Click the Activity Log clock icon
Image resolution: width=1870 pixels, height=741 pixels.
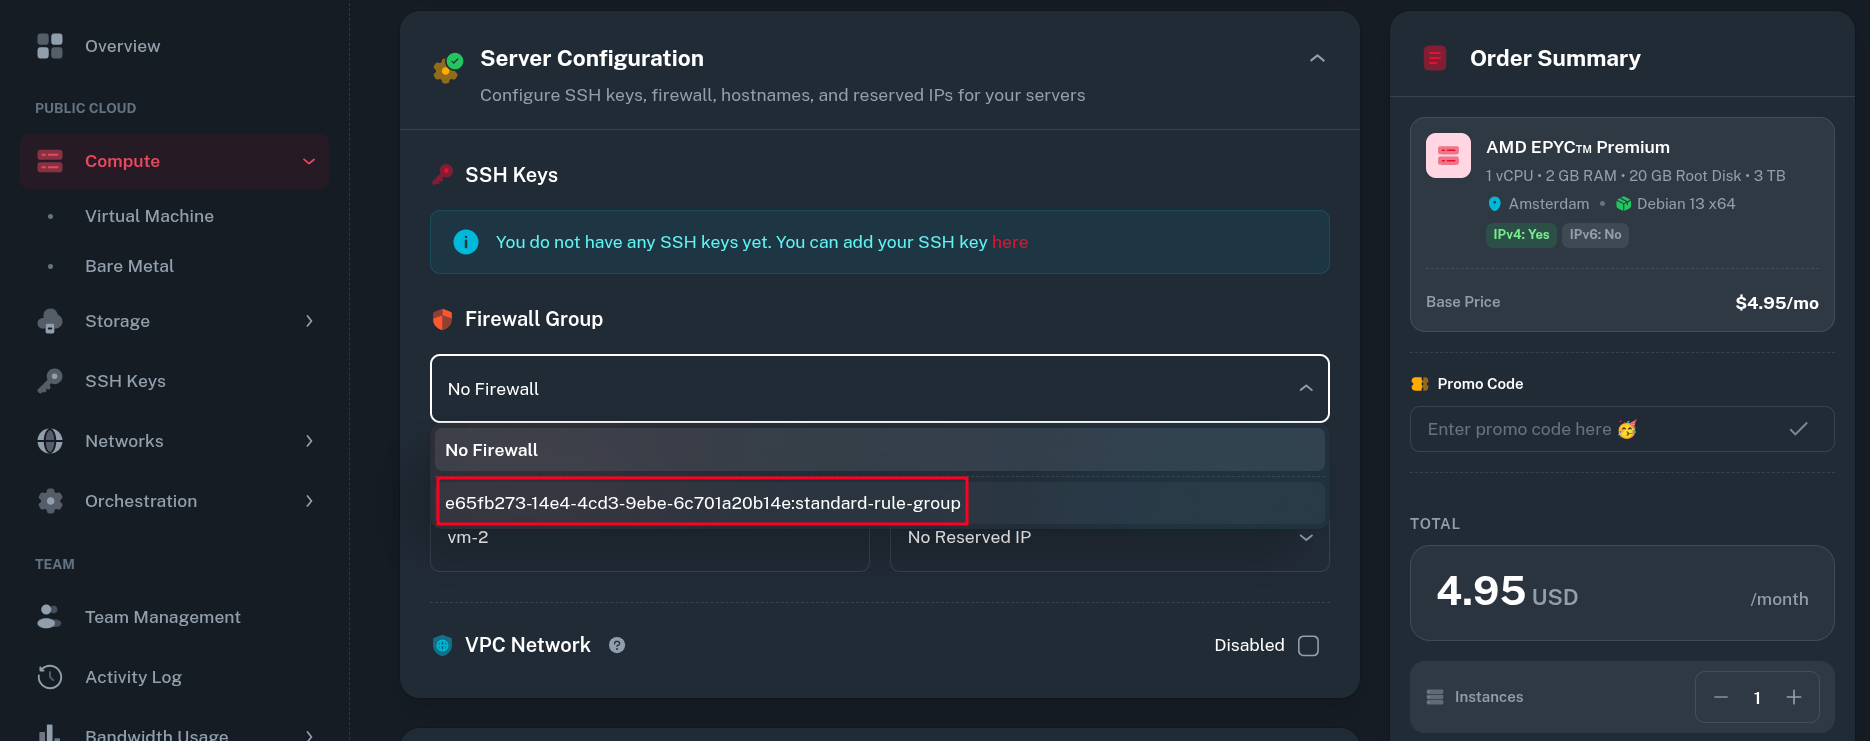coord(50,677)
